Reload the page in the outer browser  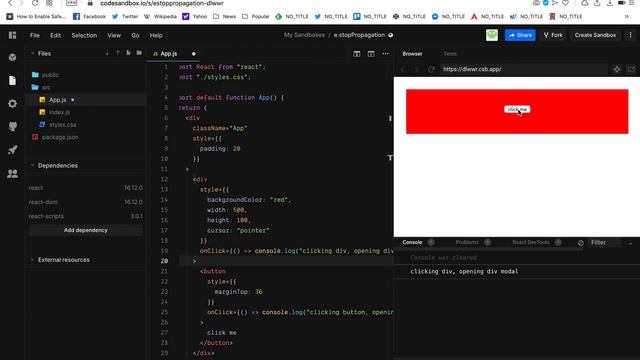pyautogui.click(x=35, y=3)
